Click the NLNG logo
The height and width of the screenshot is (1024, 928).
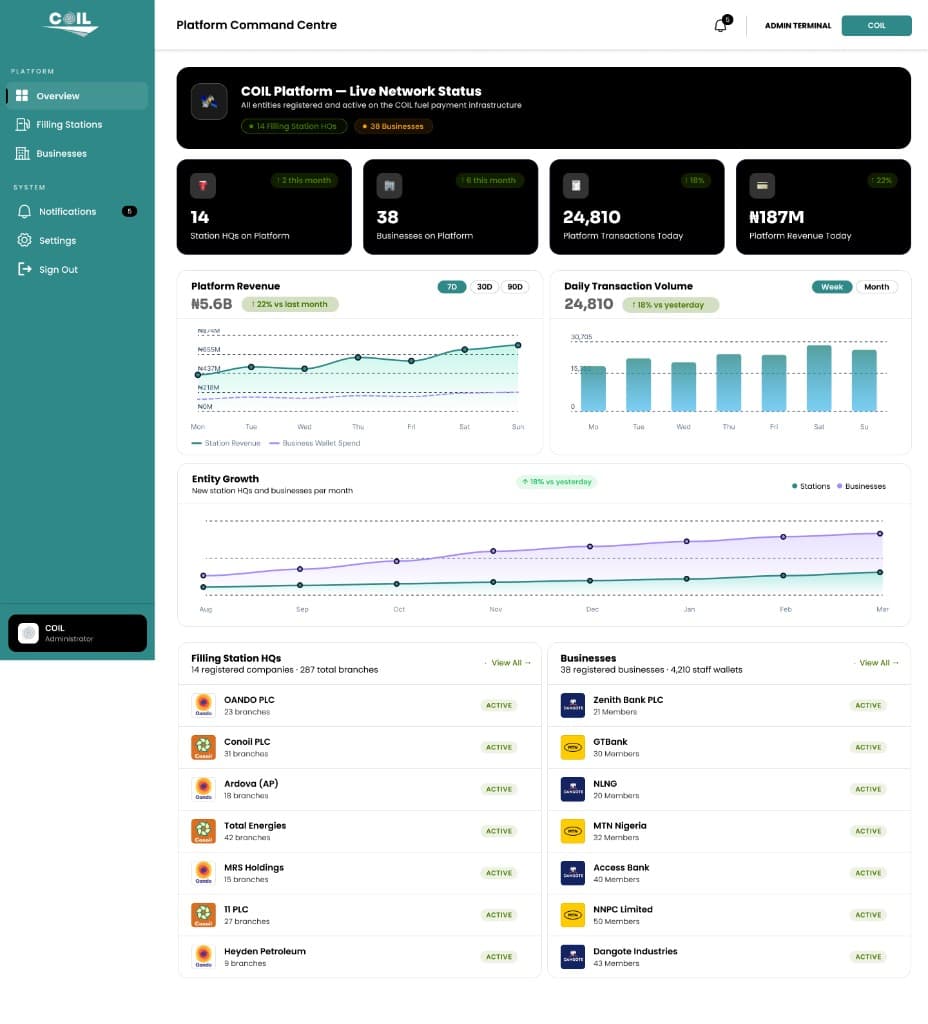573,789
